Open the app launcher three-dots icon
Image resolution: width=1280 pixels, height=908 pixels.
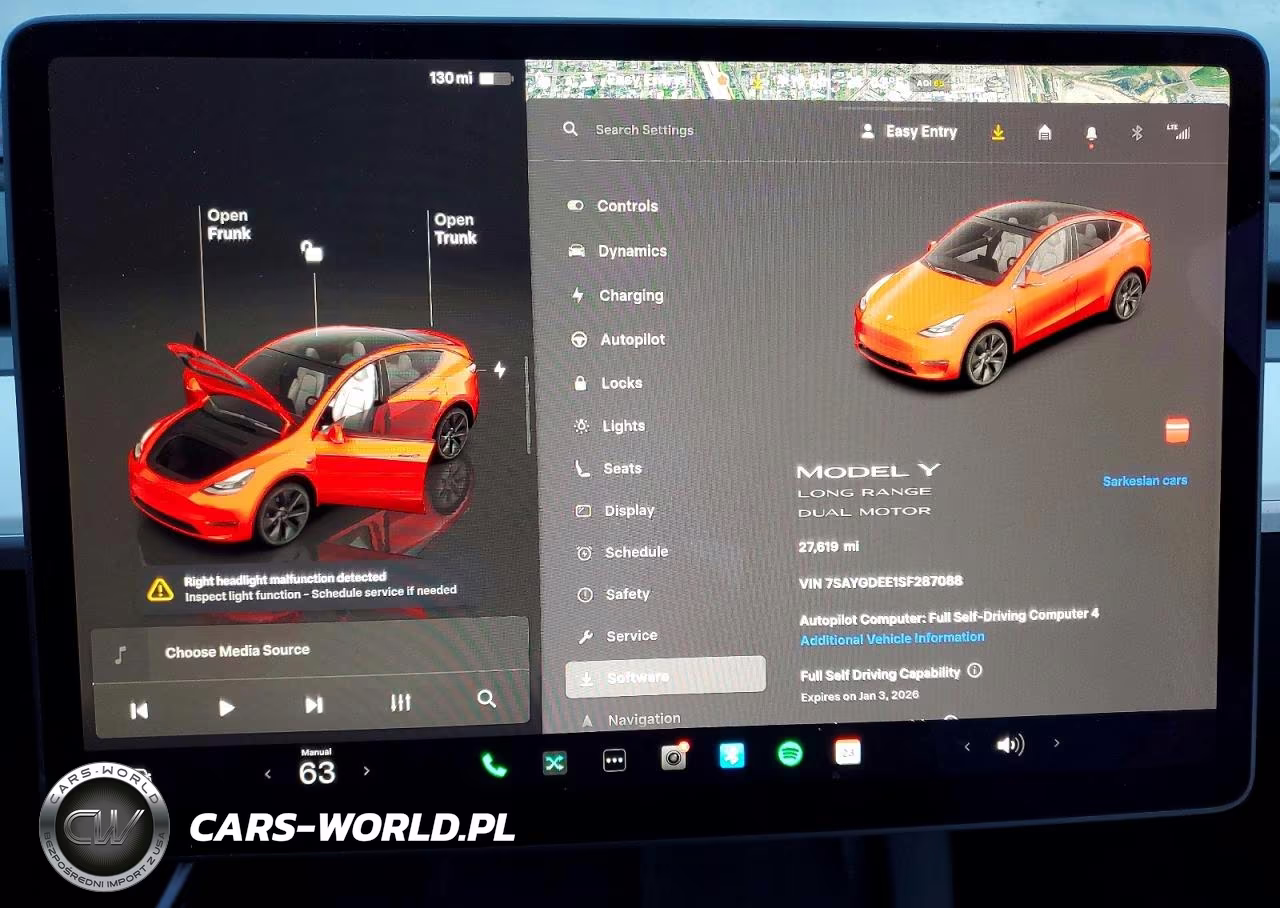(615, 761)
